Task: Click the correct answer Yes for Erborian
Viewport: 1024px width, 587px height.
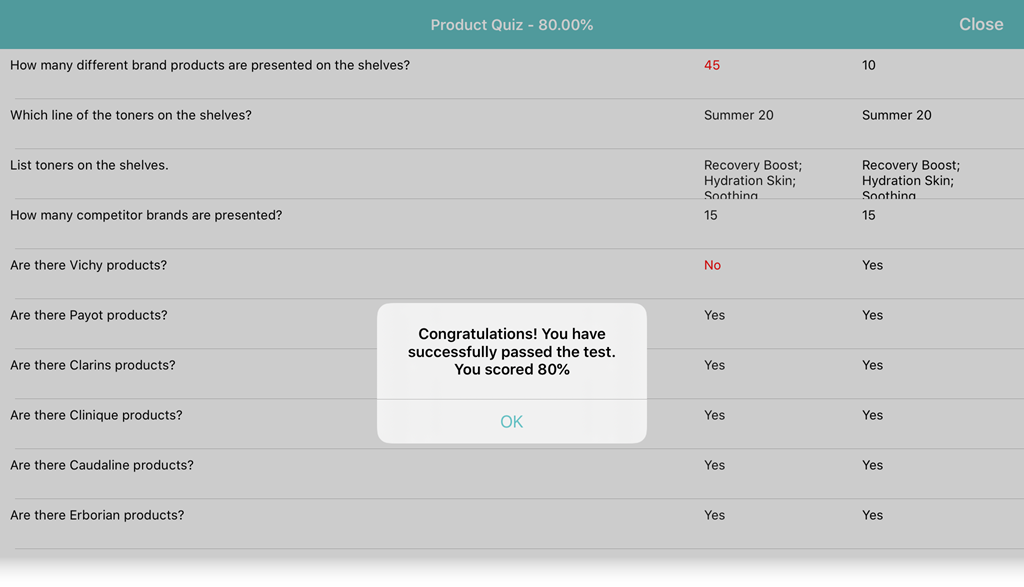Action: click(x=872, y=515)
